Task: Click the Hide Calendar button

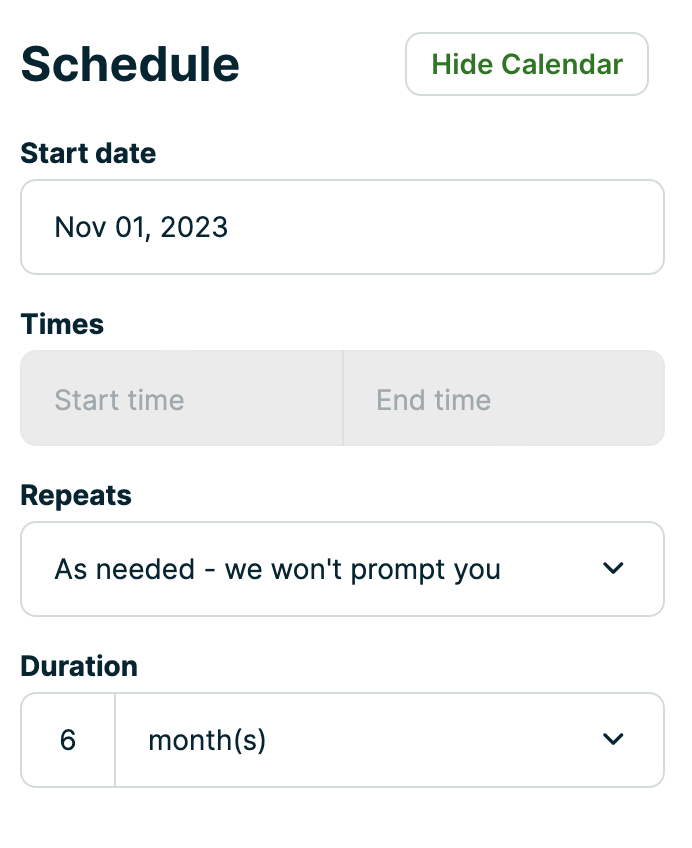Action: coord(526,64)
